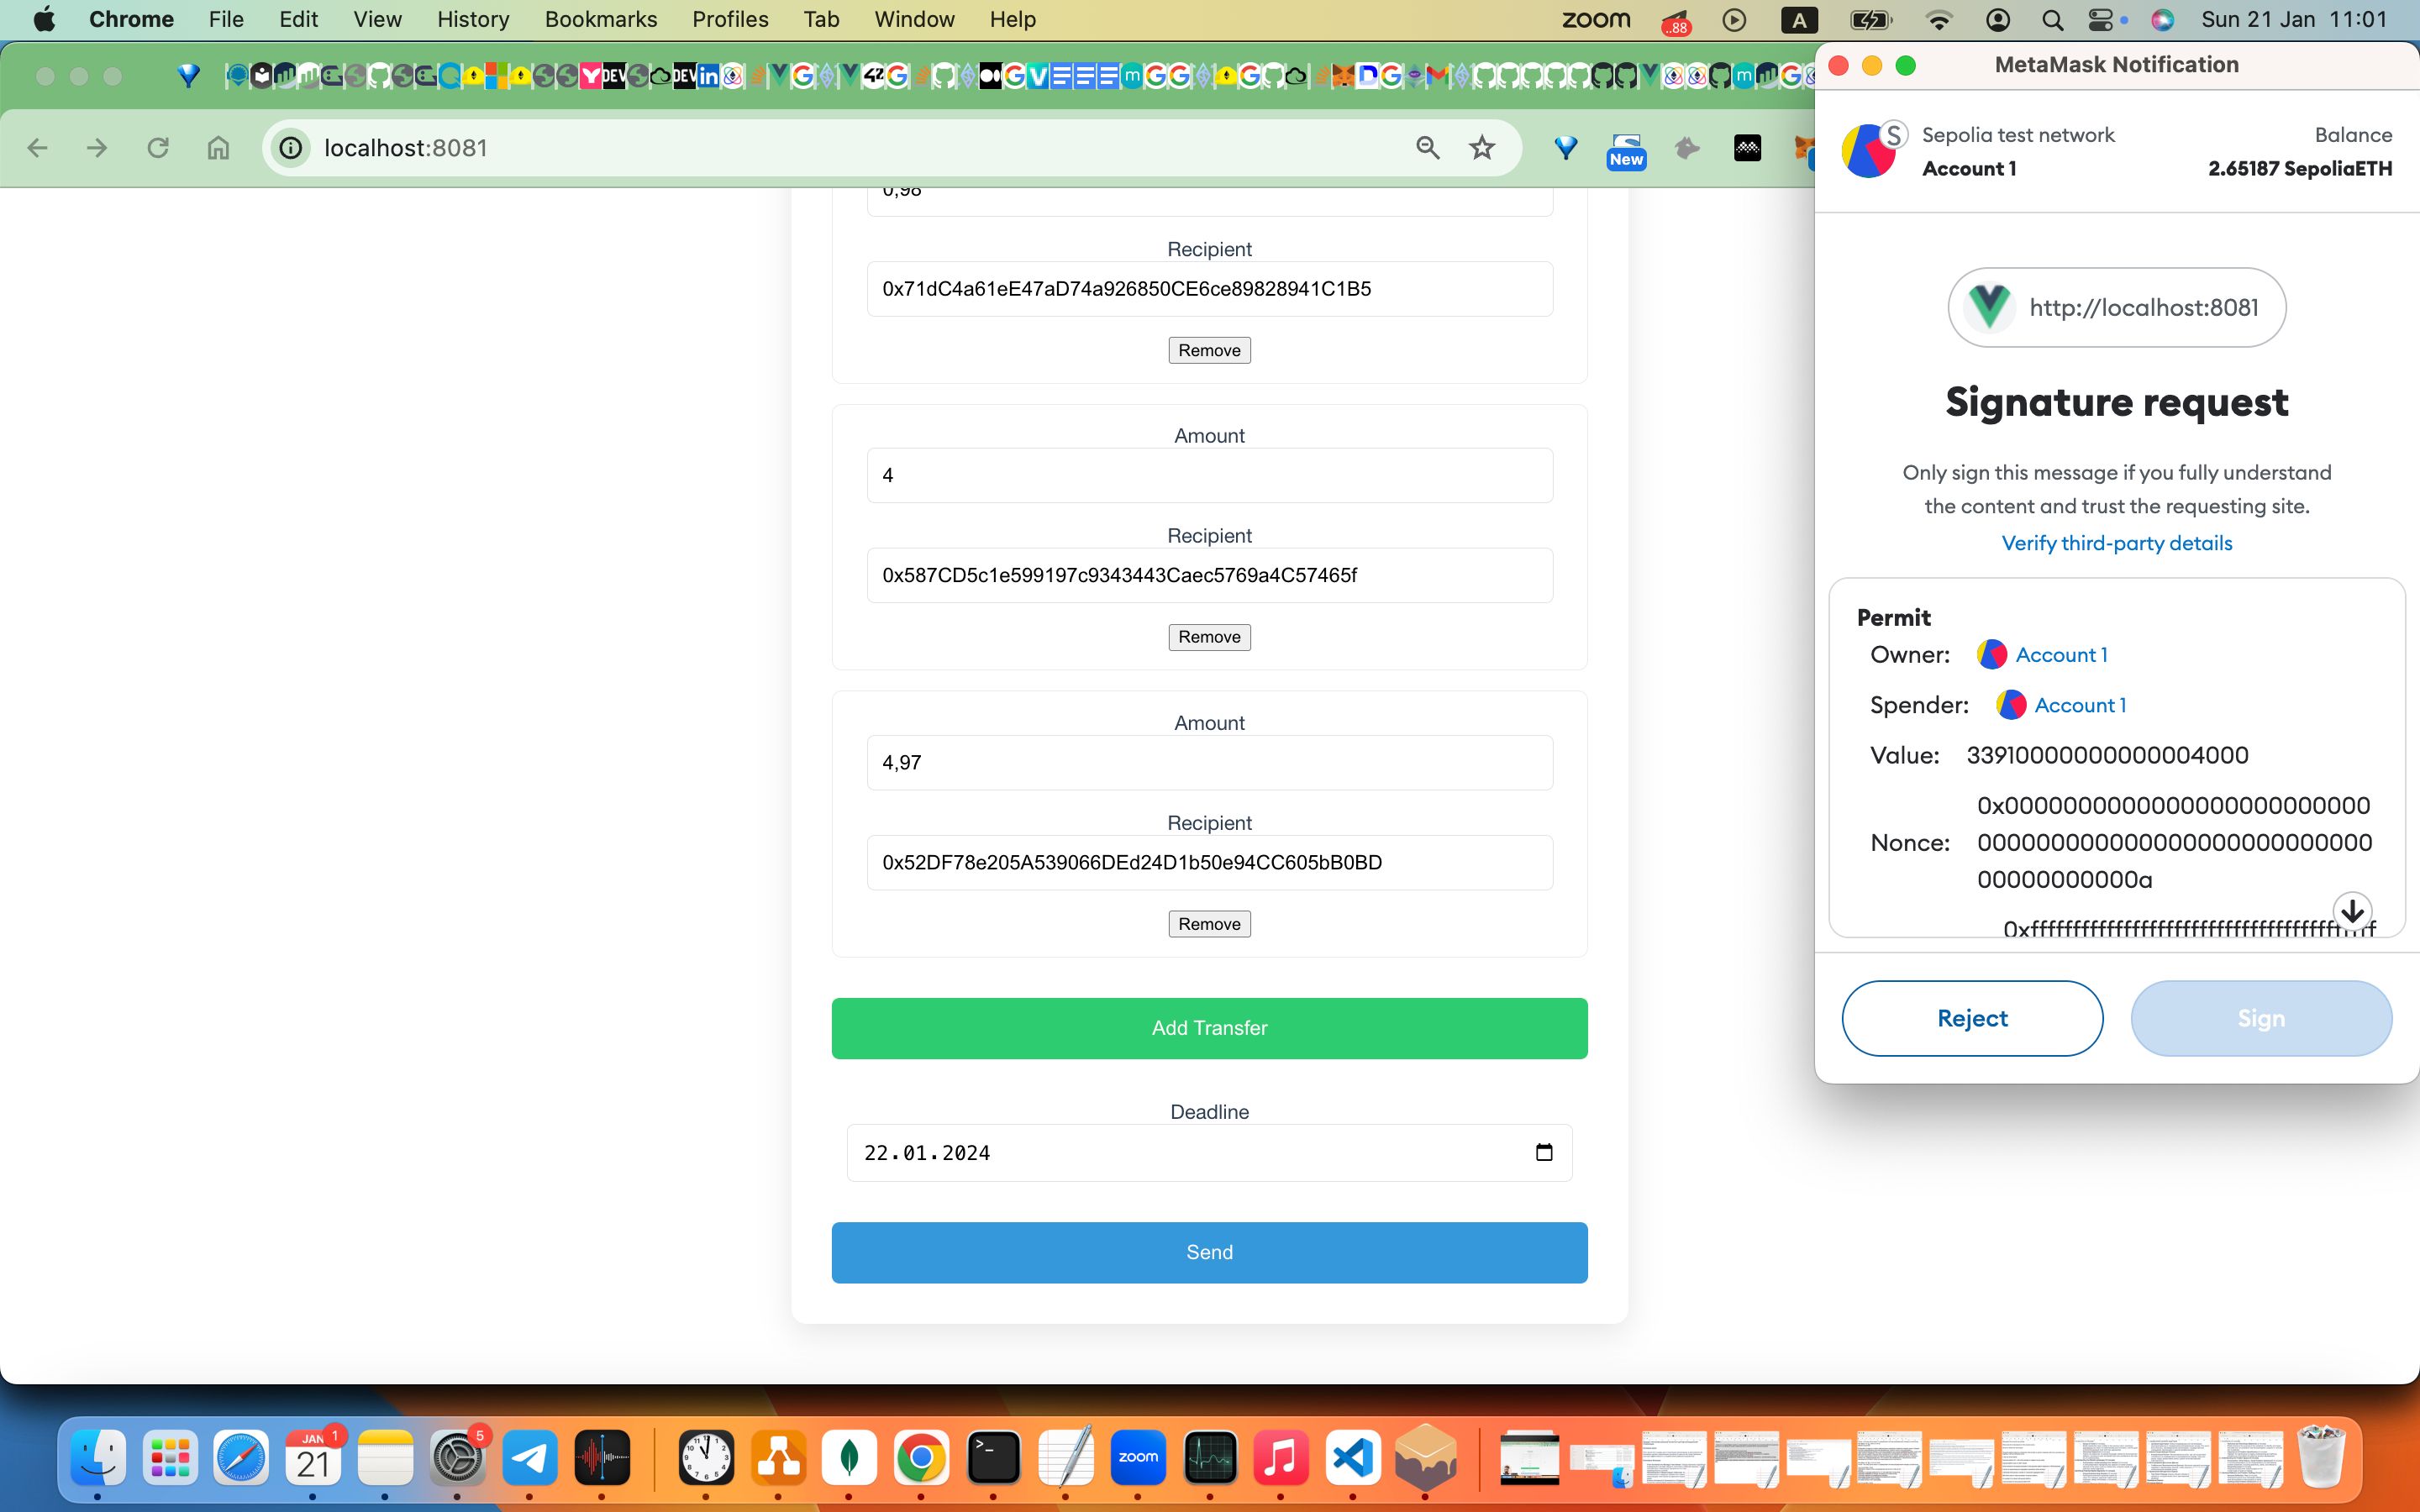
Task: Click the Add Transfer green button
Action: tap(1209, 1026)
